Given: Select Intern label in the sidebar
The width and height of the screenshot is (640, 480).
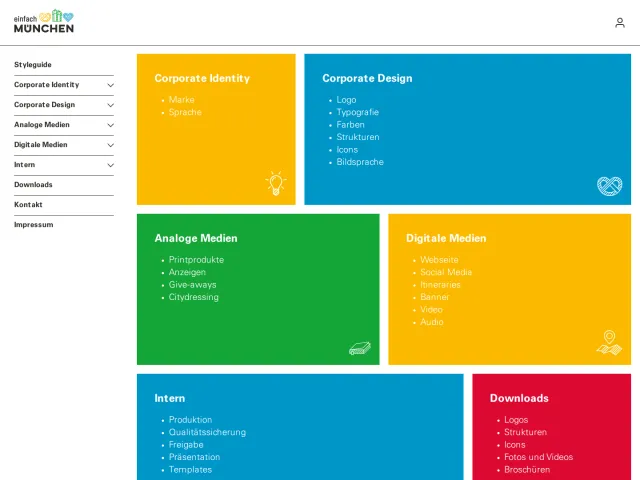Looking at the screenshot, I should click(24, 164).
